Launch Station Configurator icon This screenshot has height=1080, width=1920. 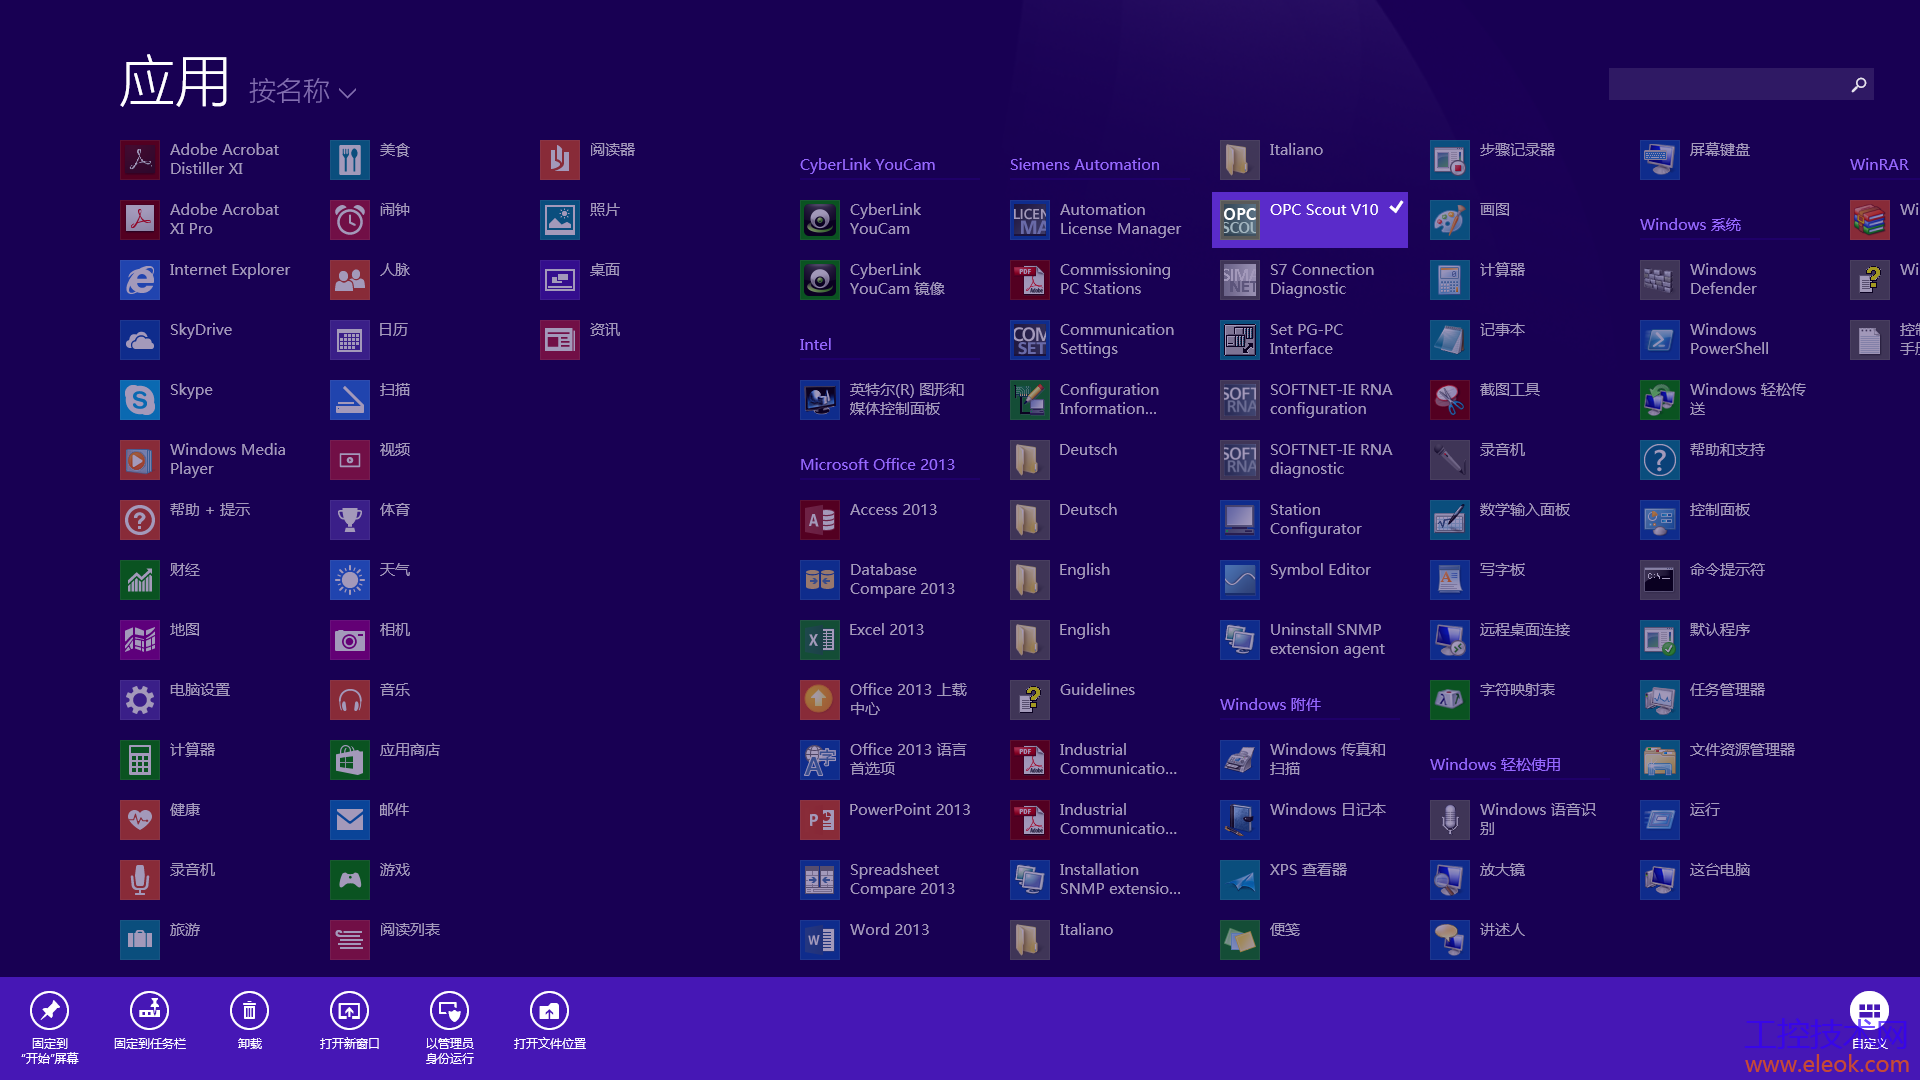1240,520
